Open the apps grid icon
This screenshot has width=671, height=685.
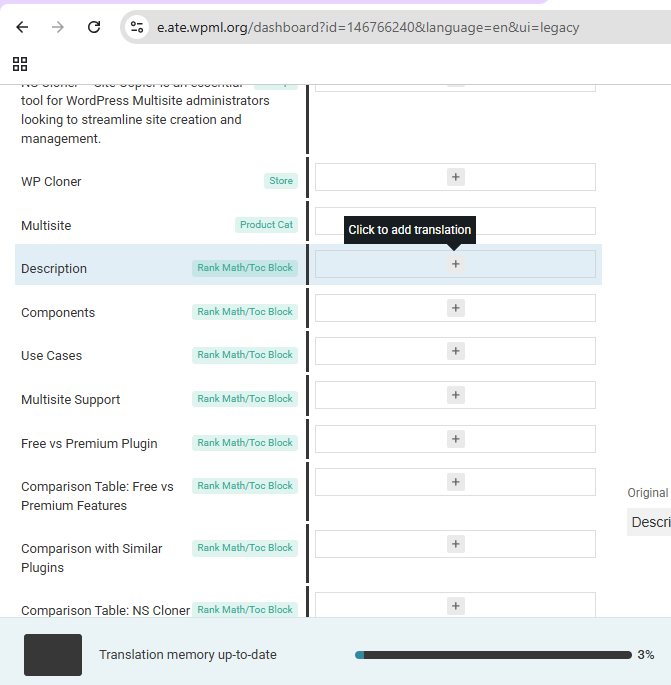tap(20, 64)
